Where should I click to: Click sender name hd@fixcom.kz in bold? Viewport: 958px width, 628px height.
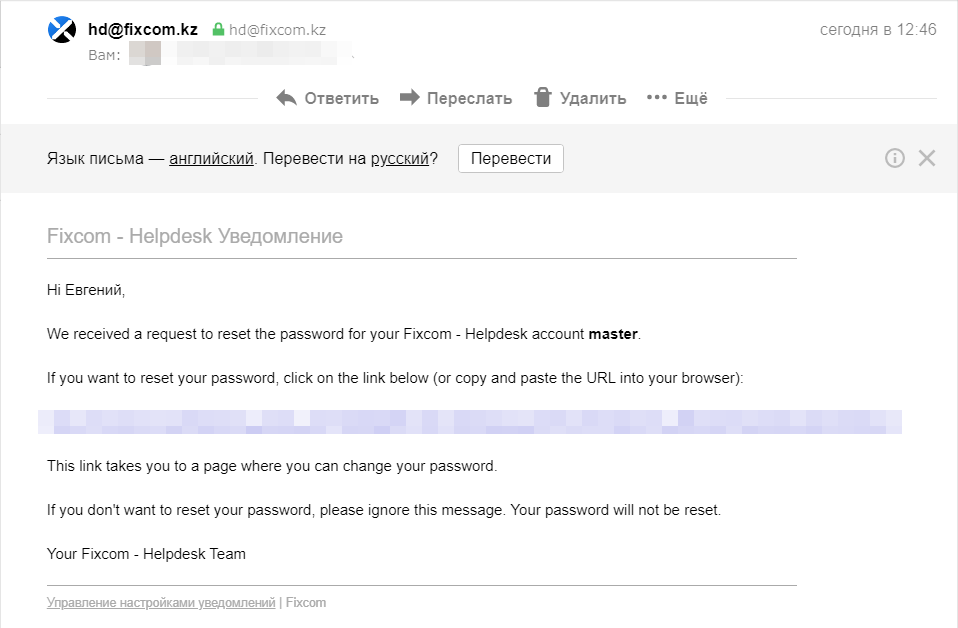click(143, 29)
